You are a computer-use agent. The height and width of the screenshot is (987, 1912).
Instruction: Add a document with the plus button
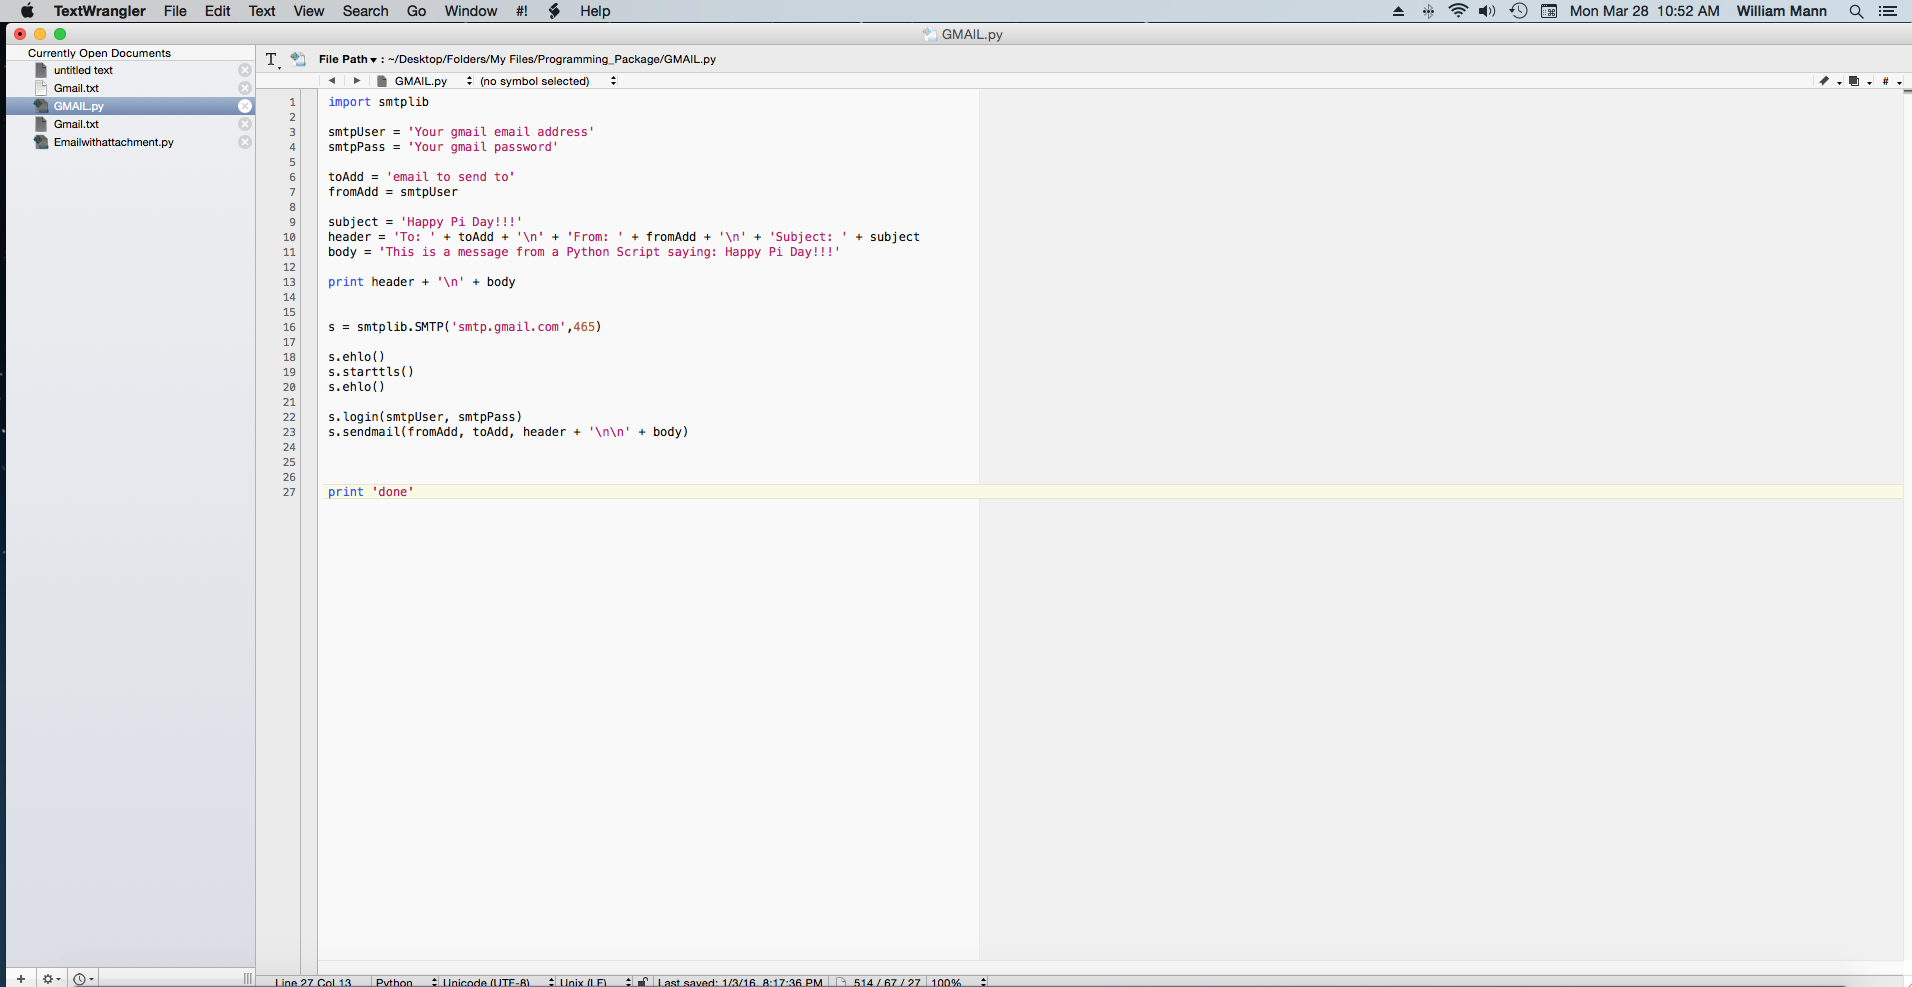pyautogui.click(x=20, y=979)
